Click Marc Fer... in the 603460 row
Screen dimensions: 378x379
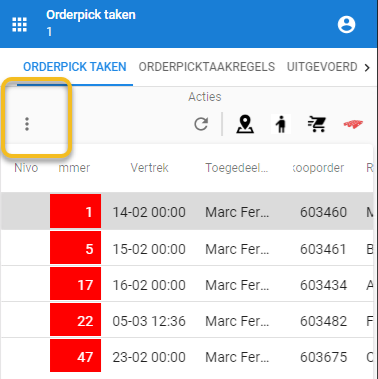[x=237, y=212]
